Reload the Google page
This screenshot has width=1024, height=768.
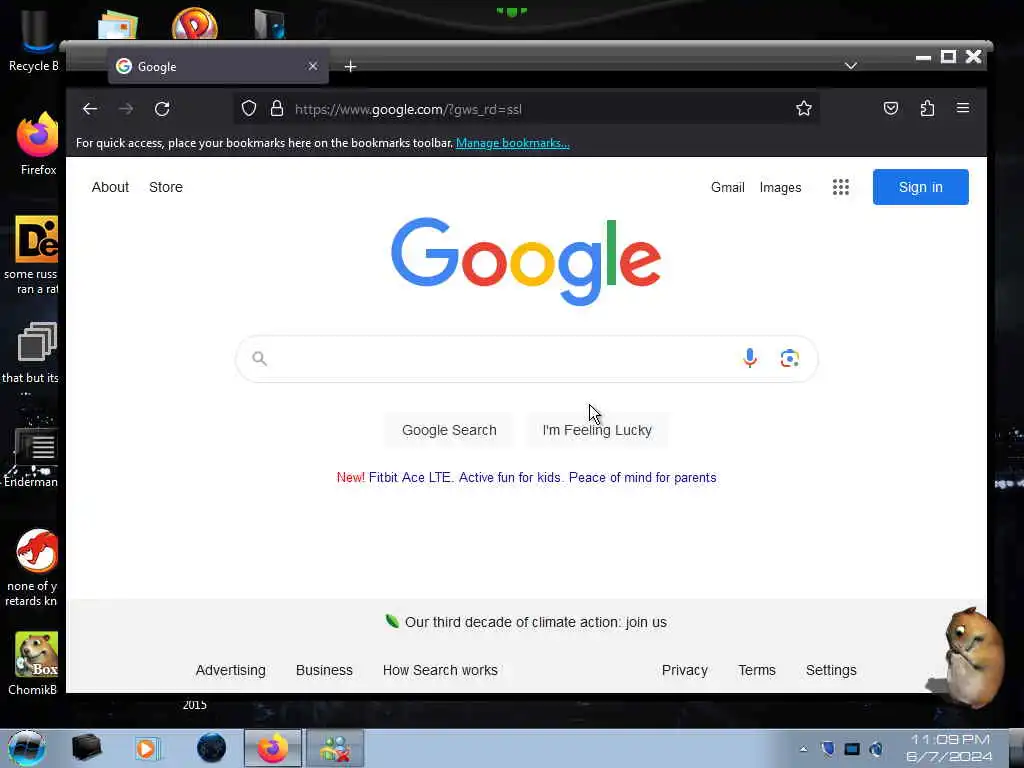tap(162, 108)
